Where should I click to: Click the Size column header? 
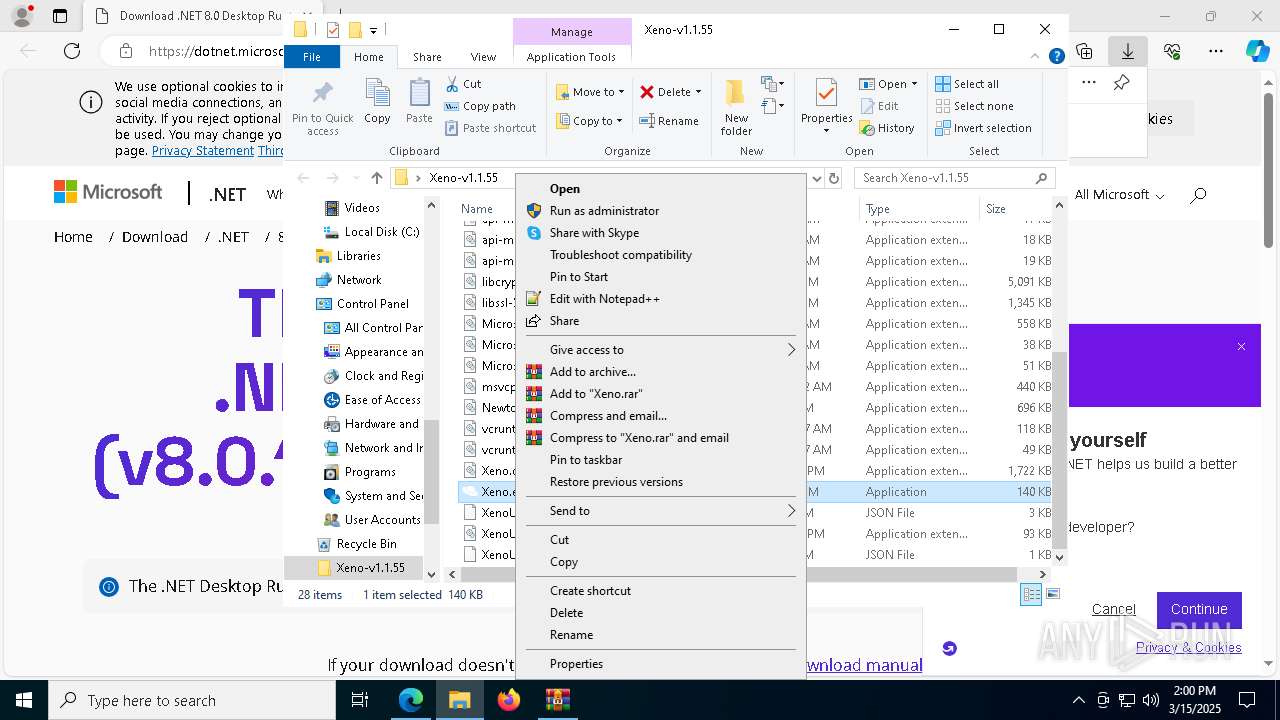(x=1017, y=209)
